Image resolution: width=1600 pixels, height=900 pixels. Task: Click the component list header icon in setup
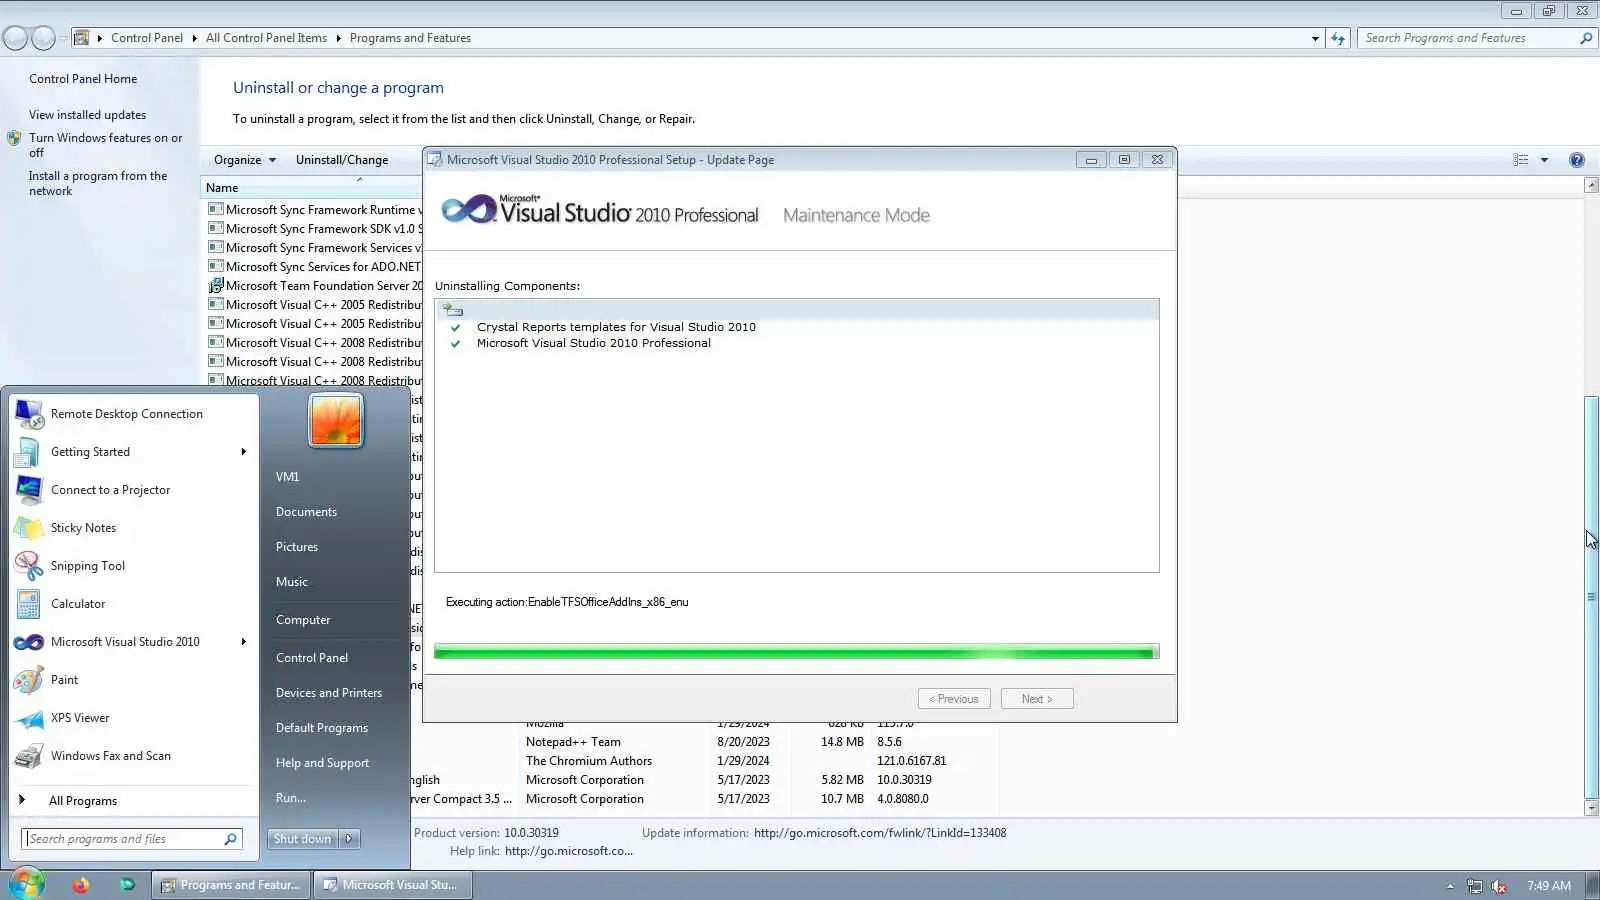pos(453,310)
